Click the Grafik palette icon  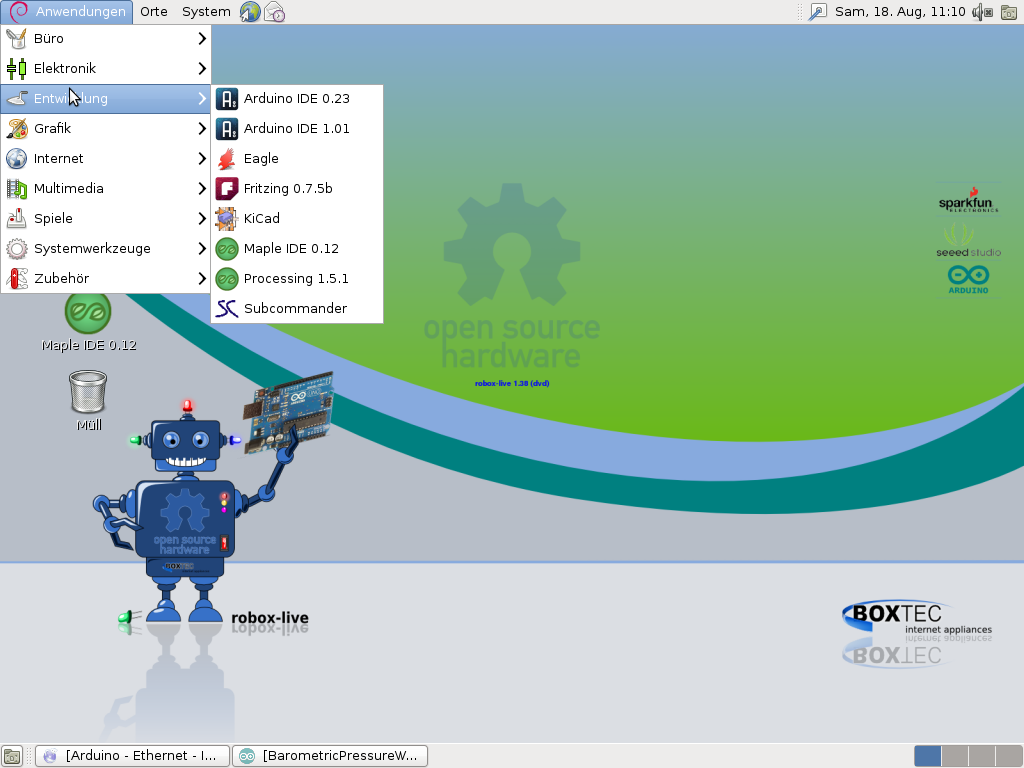16,129
